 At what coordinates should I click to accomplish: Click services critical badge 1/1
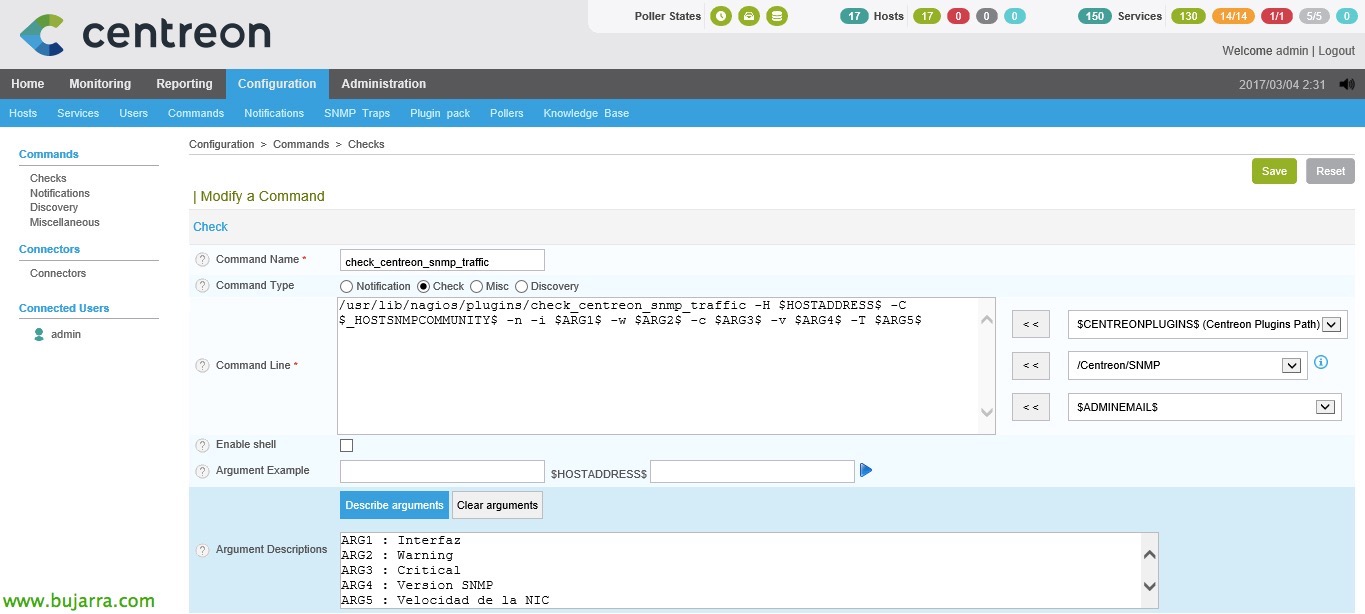1276,16
